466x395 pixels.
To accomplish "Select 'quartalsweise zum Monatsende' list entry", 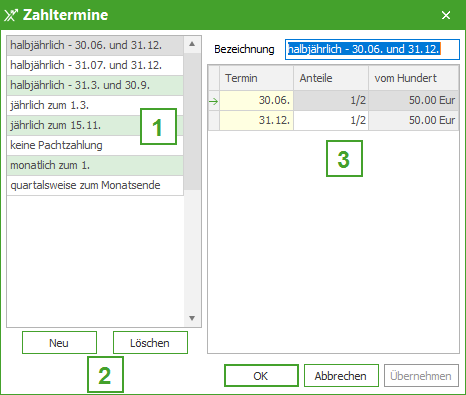I will (95, 185).
